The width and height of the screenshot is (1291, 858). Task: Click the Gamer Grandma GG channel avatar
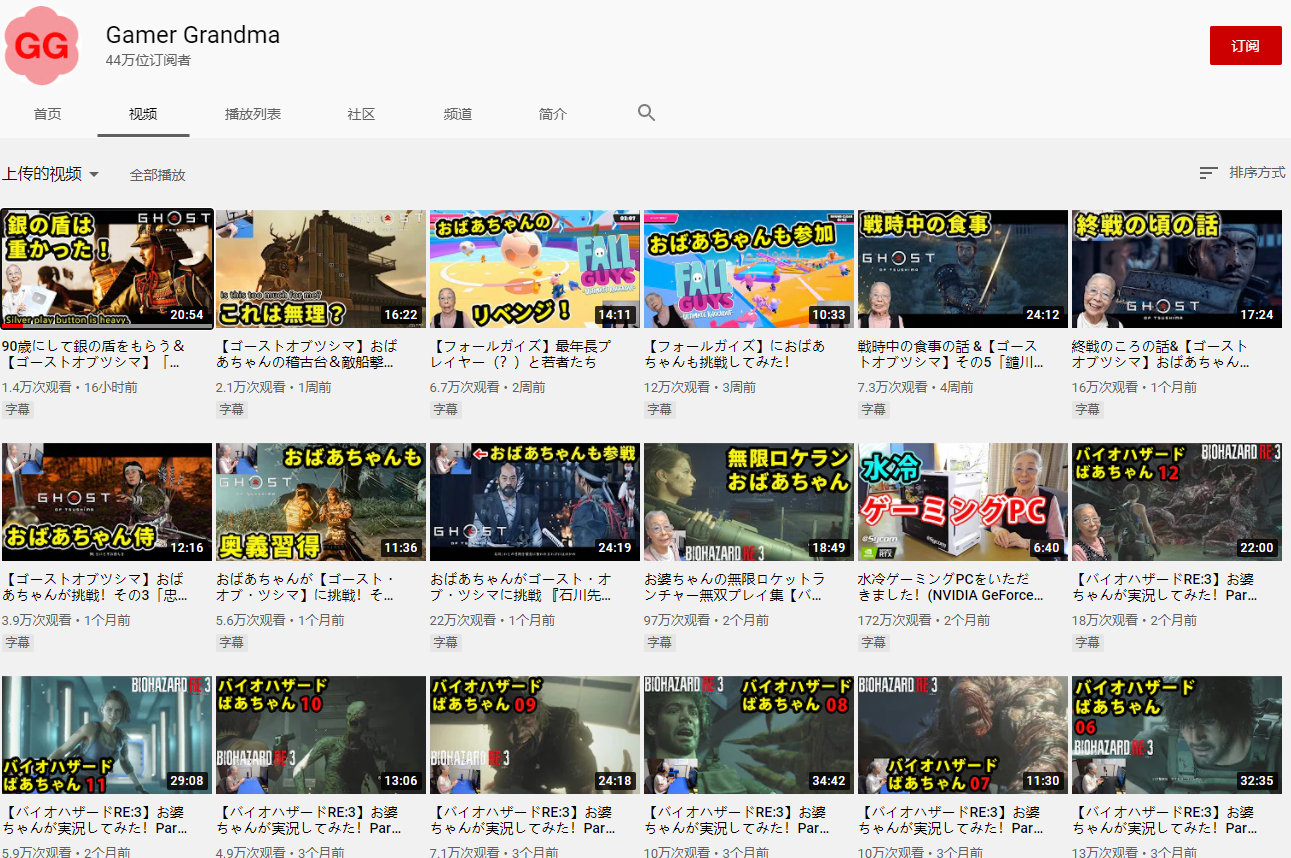coord(42,45)
